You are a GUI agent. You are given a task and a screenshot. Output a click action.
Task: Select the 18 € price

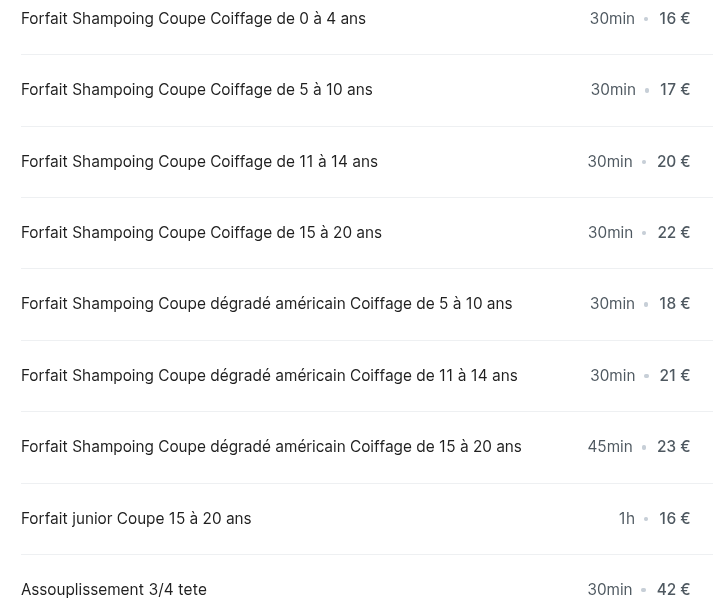tap(674, 303)
